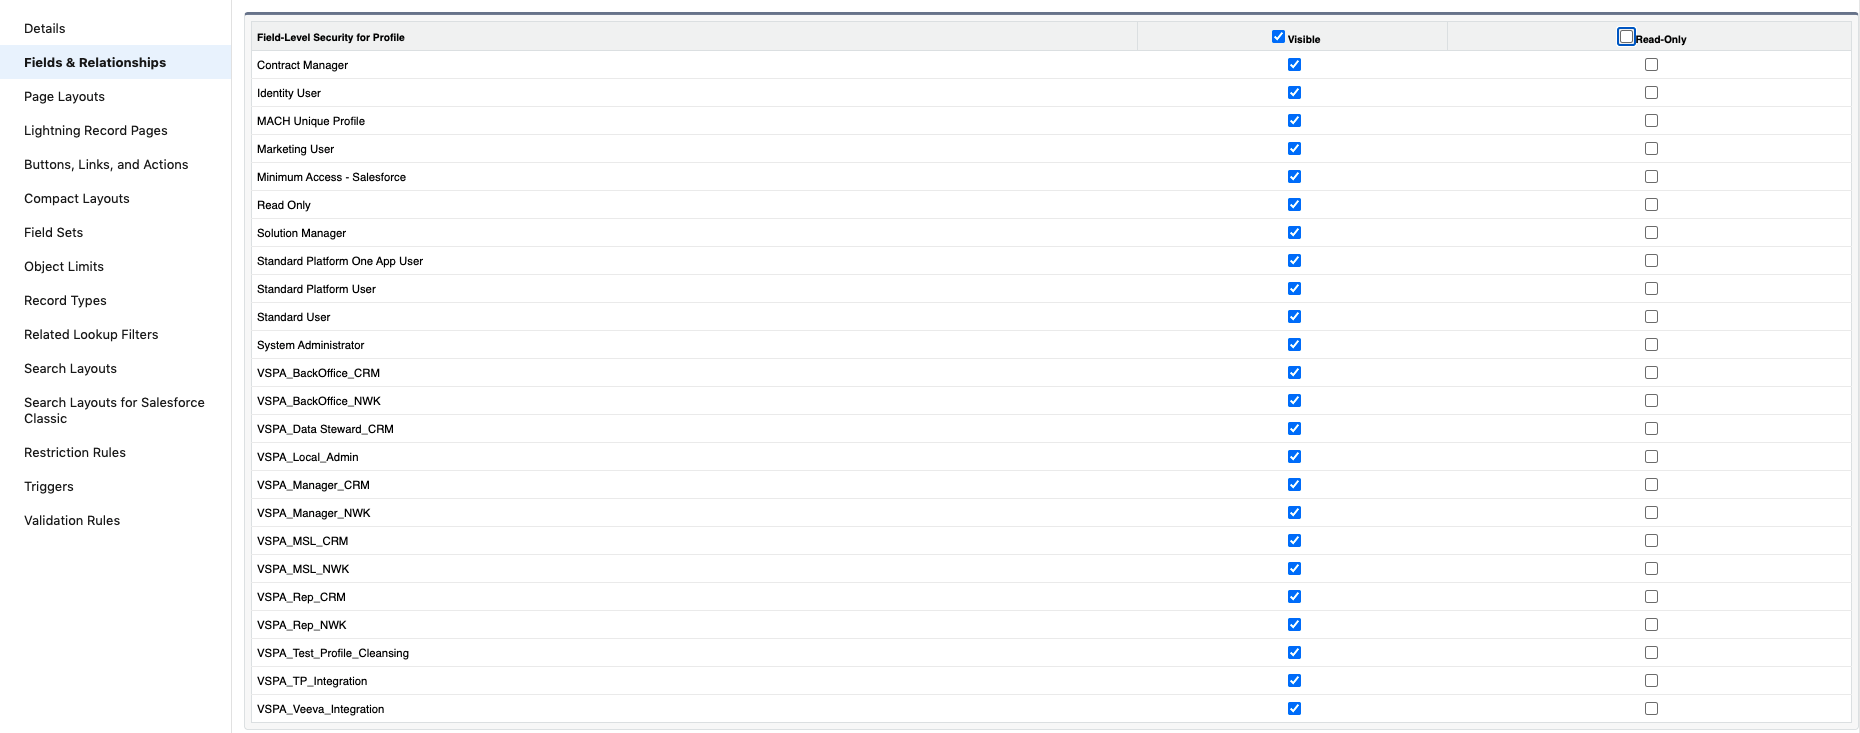The image size is (1860, 733).
Task: Check Read-Only for VSPA_Rep_NWK
Action: (x=1651, y=624)
